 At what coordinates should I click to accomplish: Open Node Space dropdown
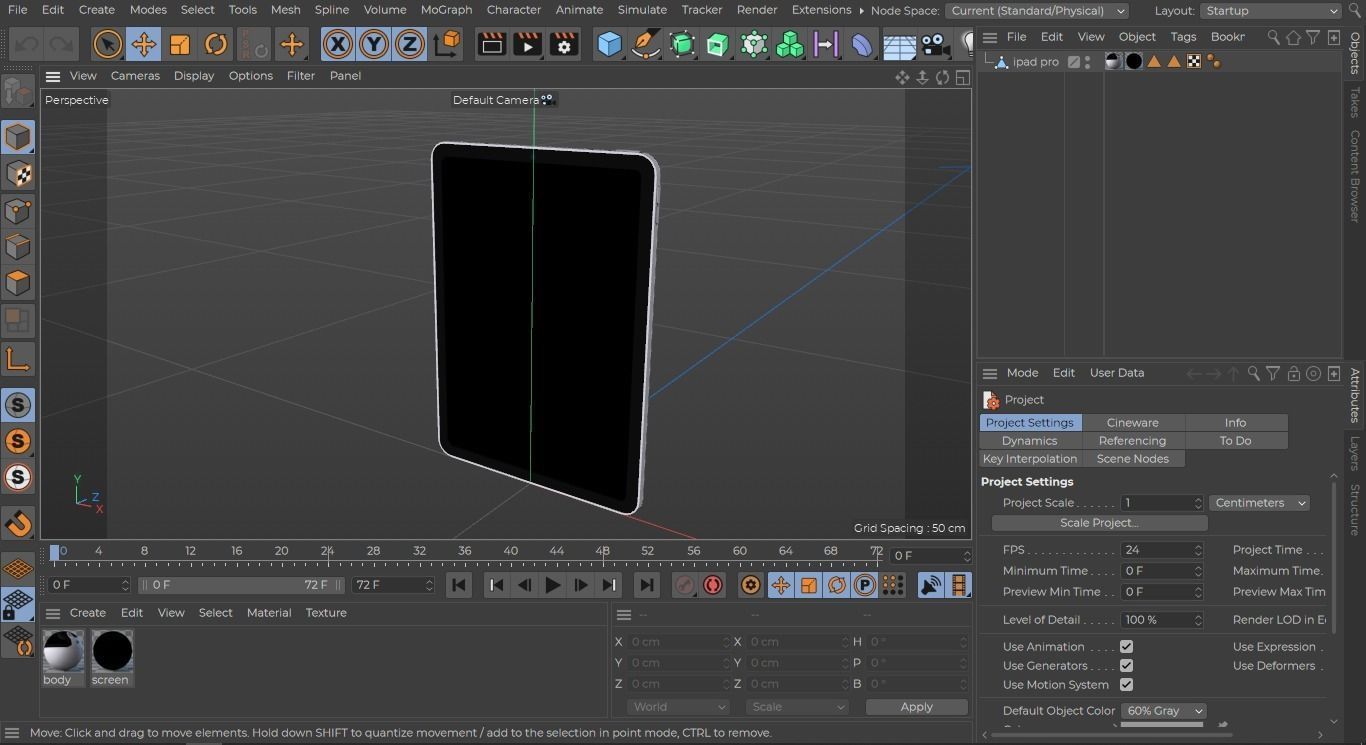pos(1037,11)
